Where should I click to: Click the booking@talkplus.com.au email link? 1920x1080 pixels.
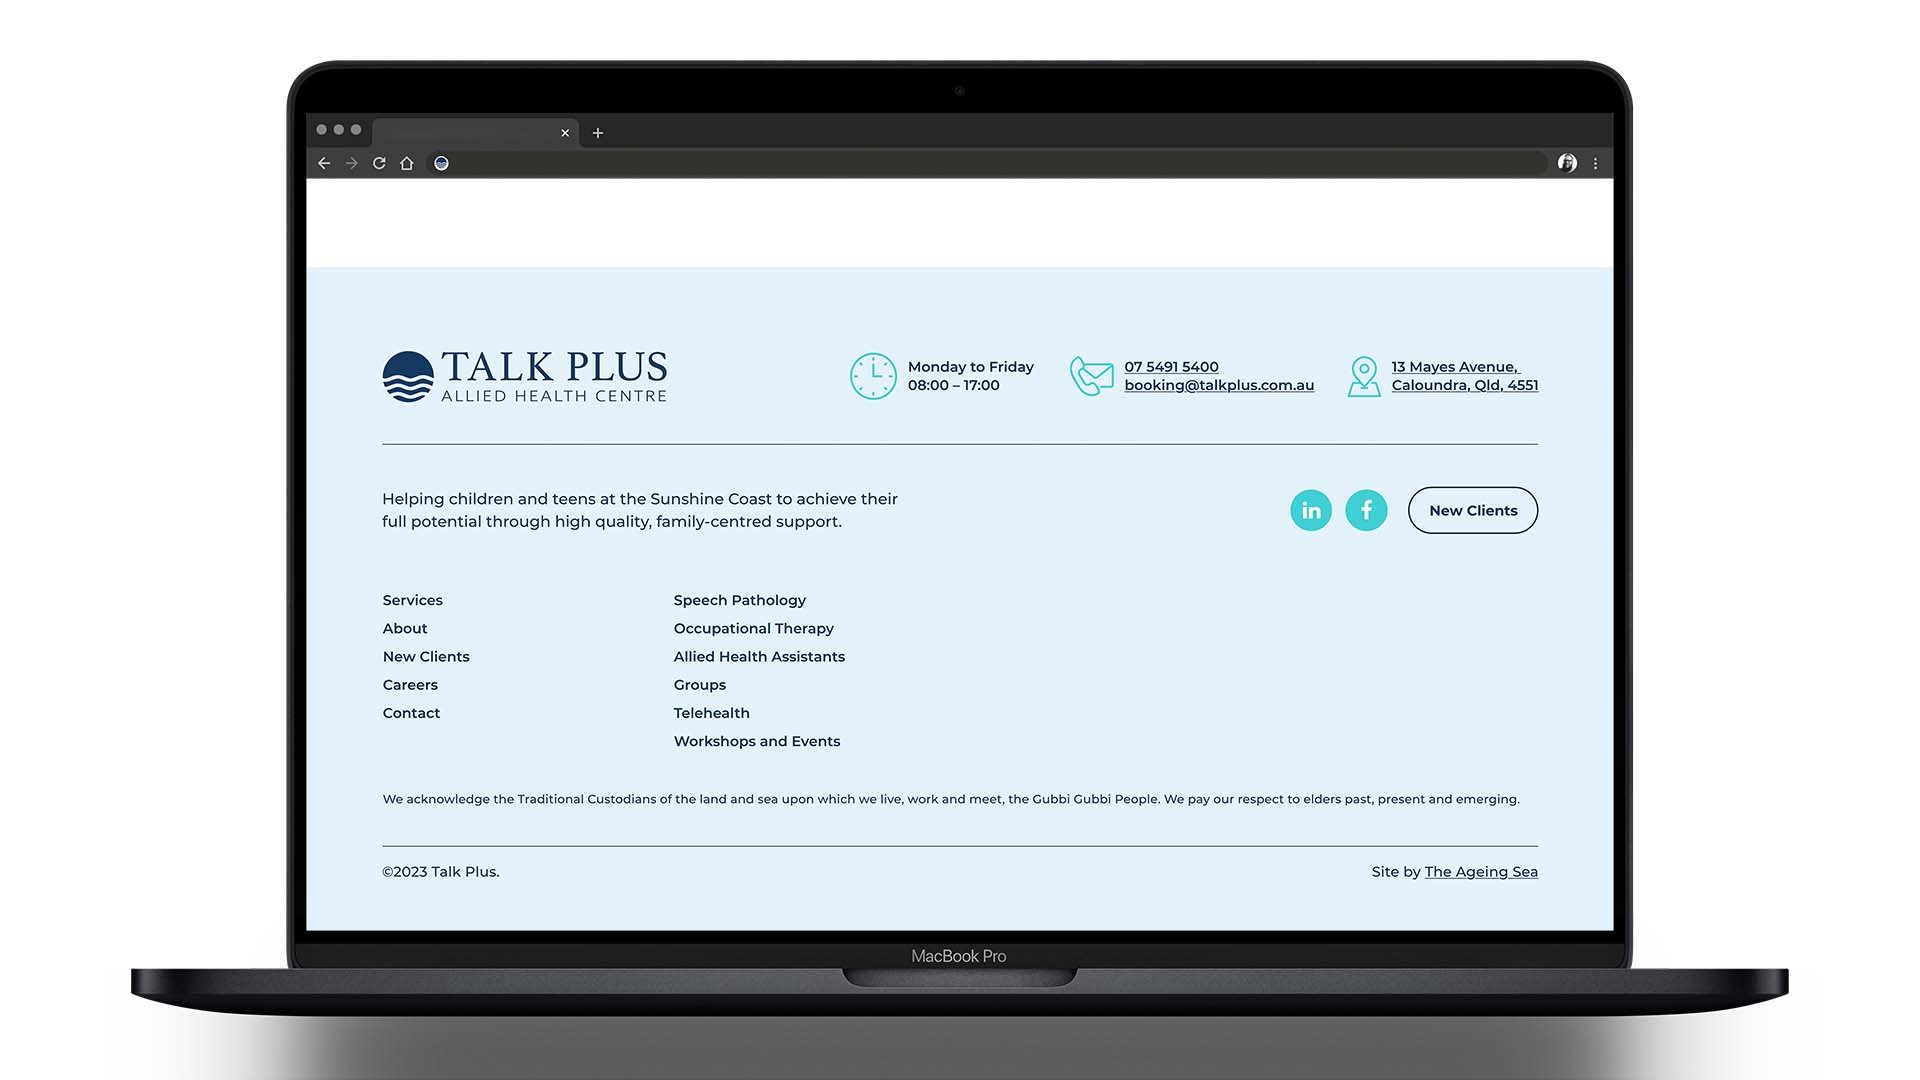click(1218, 384)
